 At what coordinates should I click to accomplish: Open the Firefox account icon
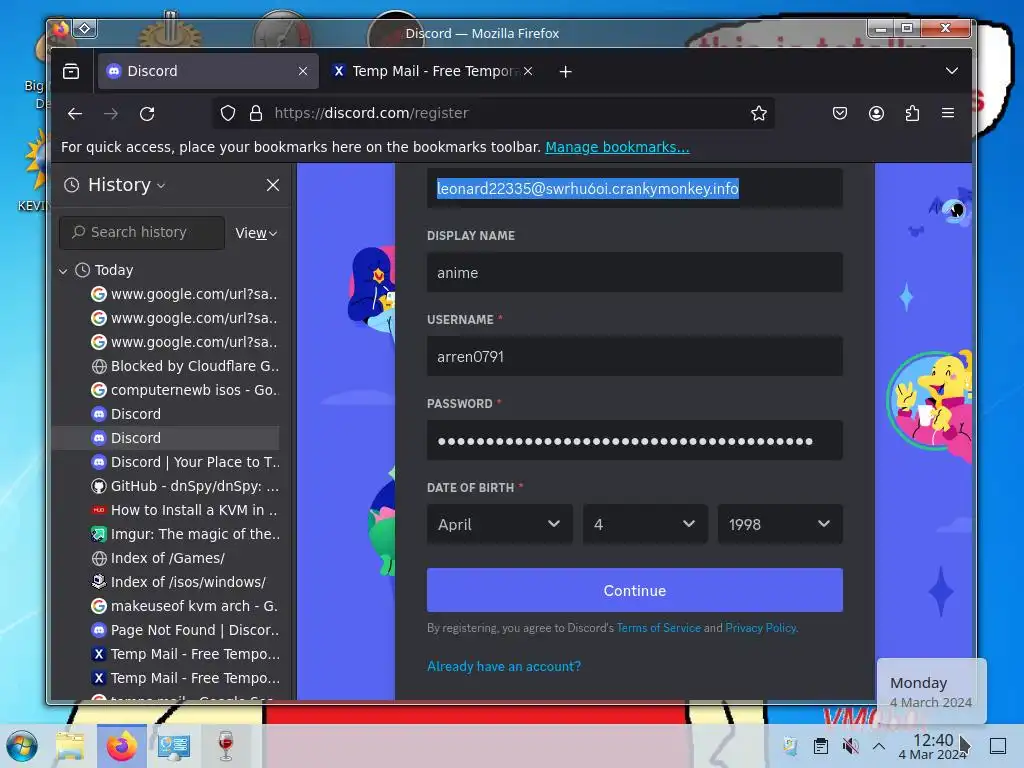(x=876, y=113)
